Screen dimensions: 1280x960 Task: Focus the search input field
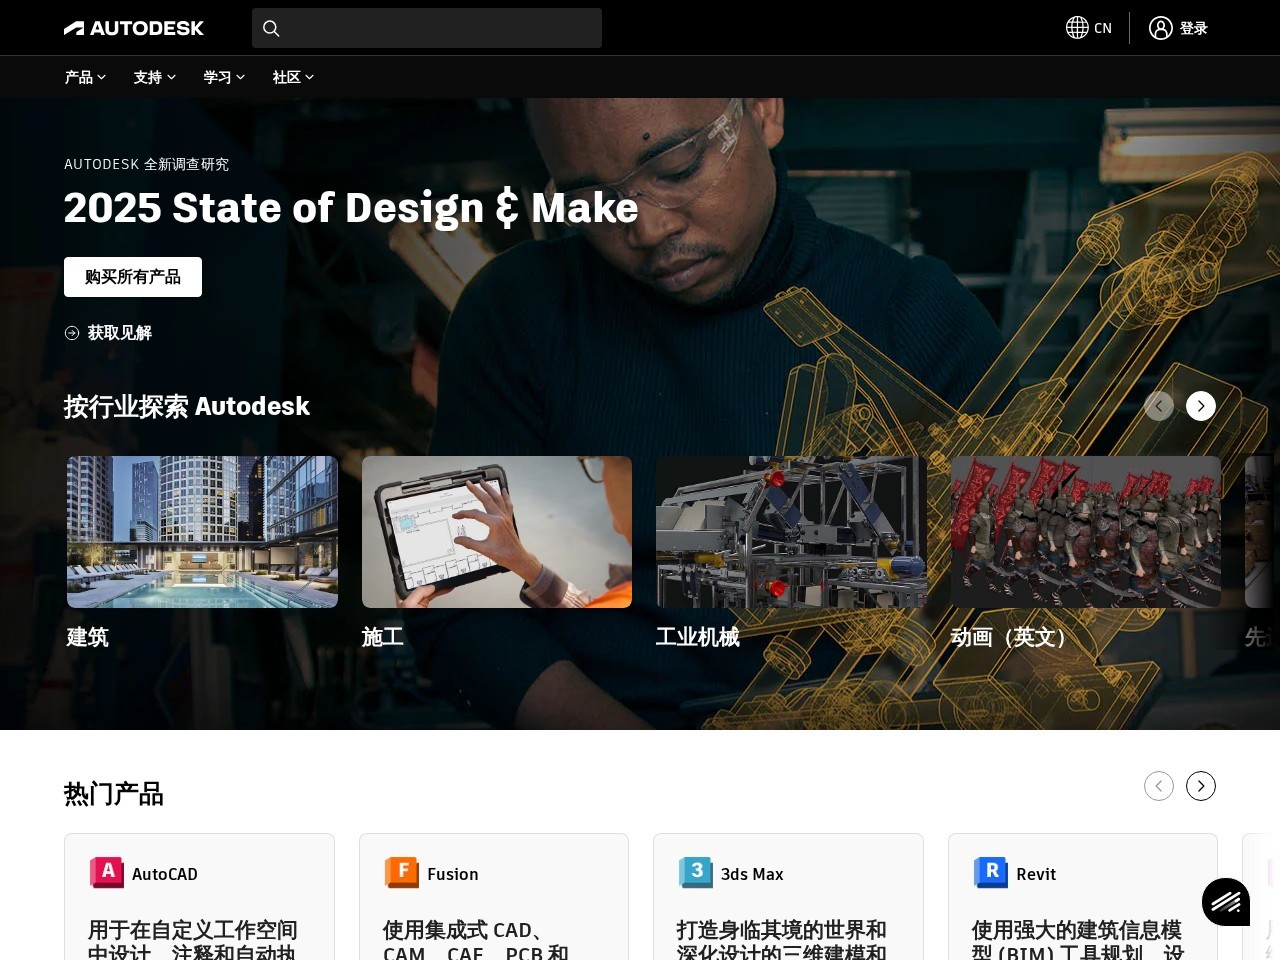(x=440, y=28)
